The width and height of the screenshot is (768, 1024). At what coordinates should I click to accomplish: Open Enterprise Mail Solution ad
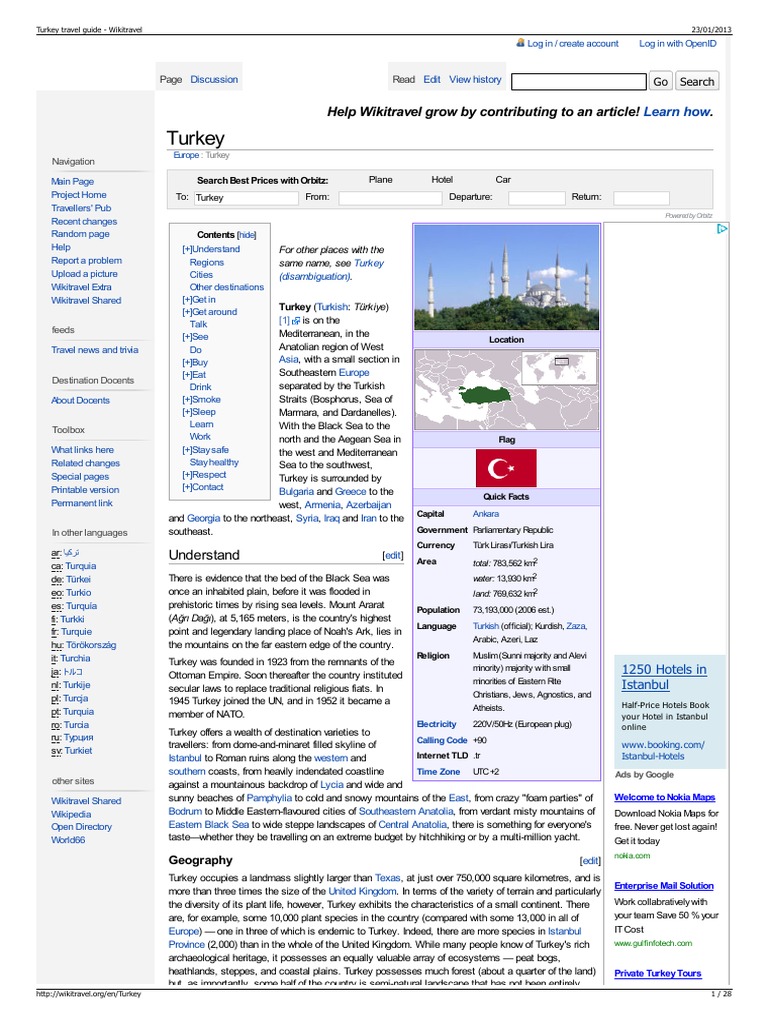coord(664,886)
